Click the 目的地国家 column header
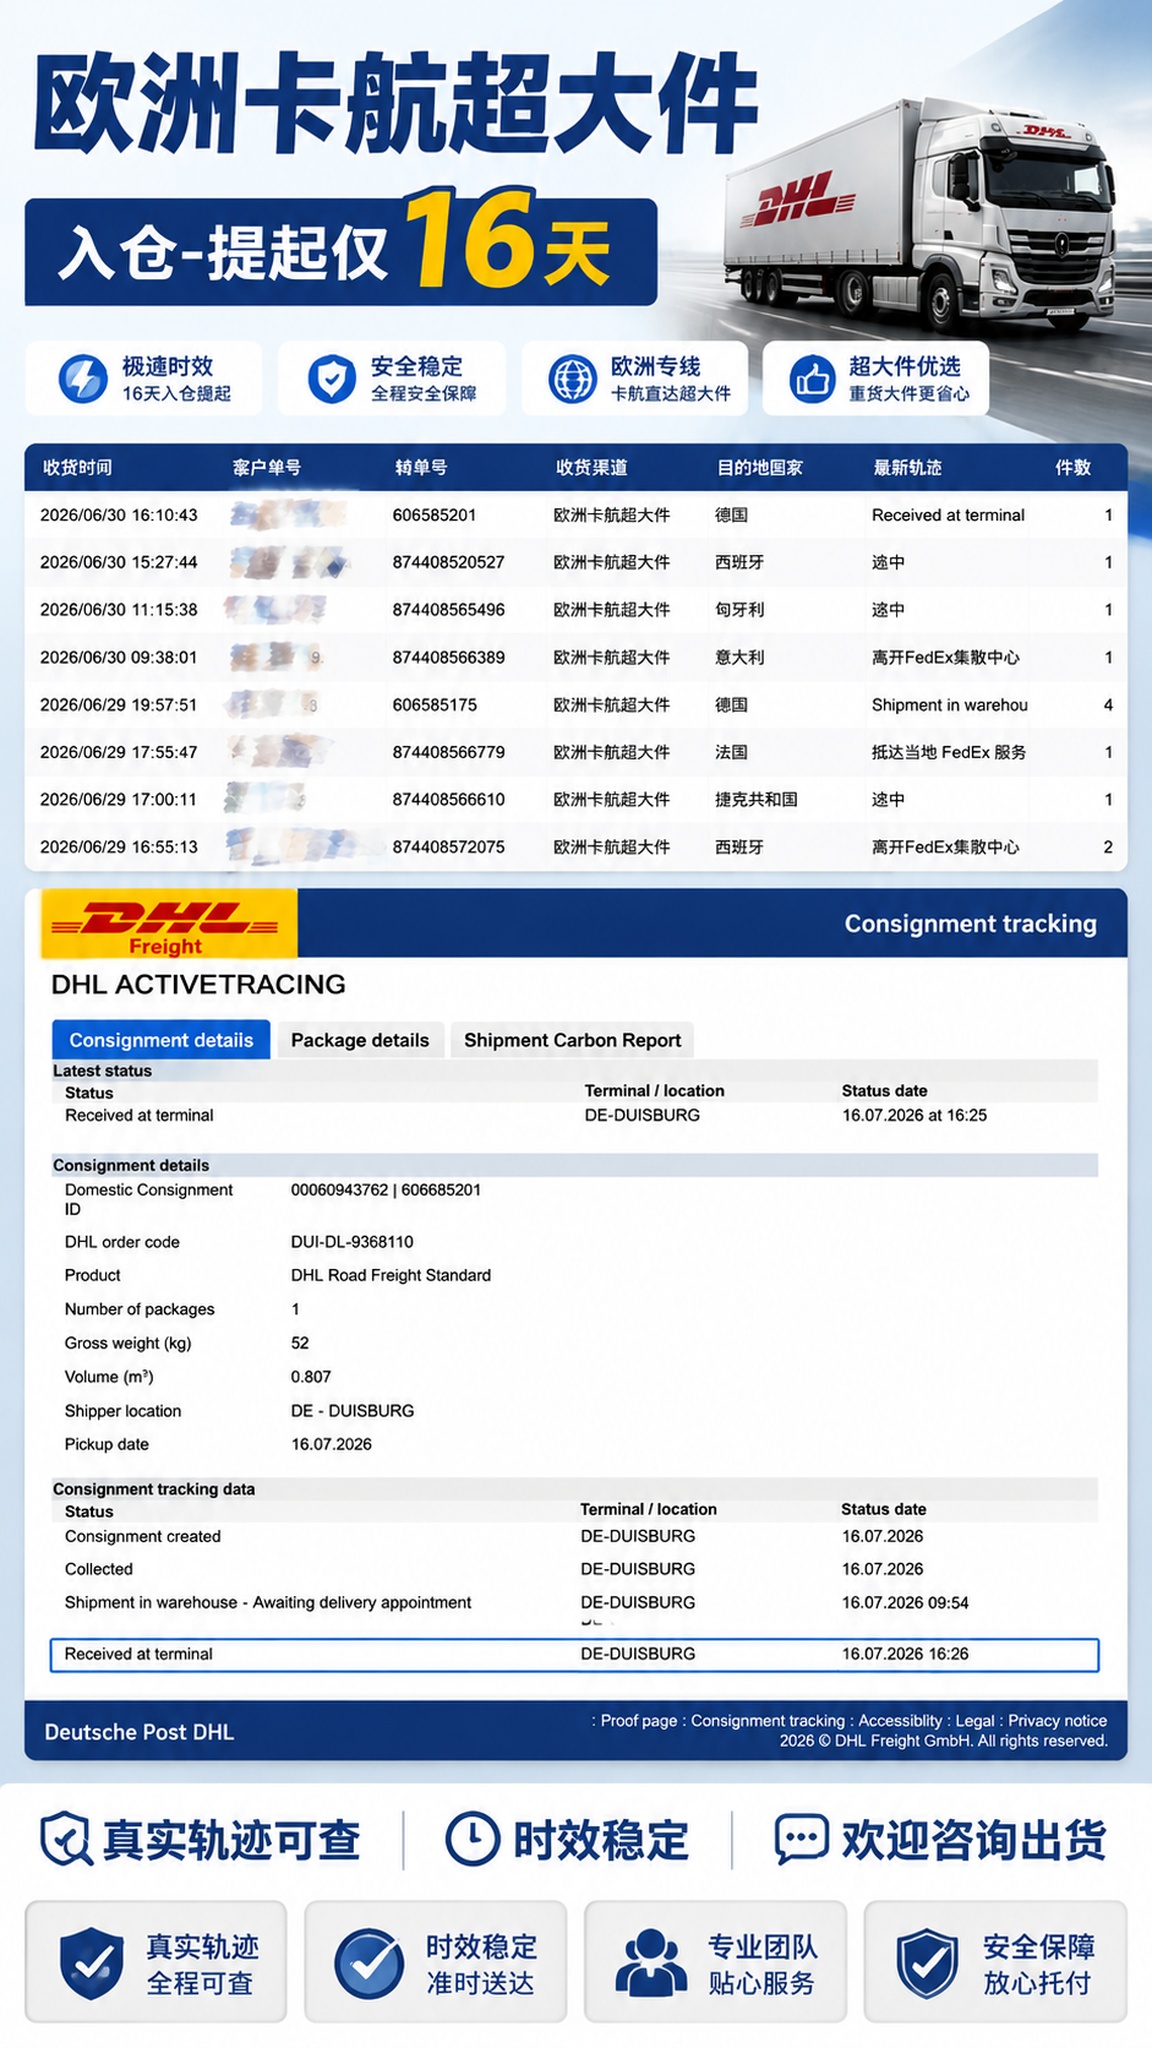 759,467
